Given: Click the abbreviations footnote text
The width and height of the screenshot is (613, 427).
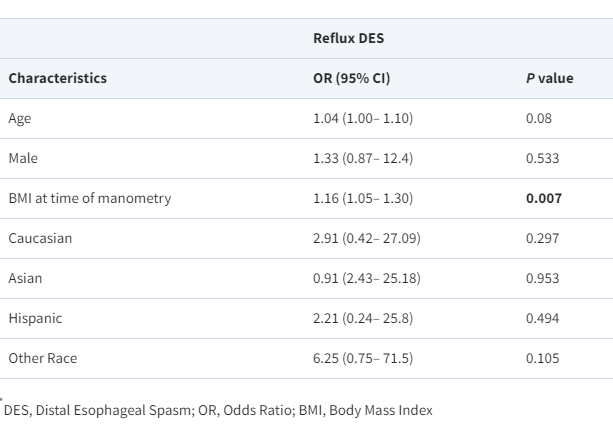Looking at the screenshot, I should [219, 409].
